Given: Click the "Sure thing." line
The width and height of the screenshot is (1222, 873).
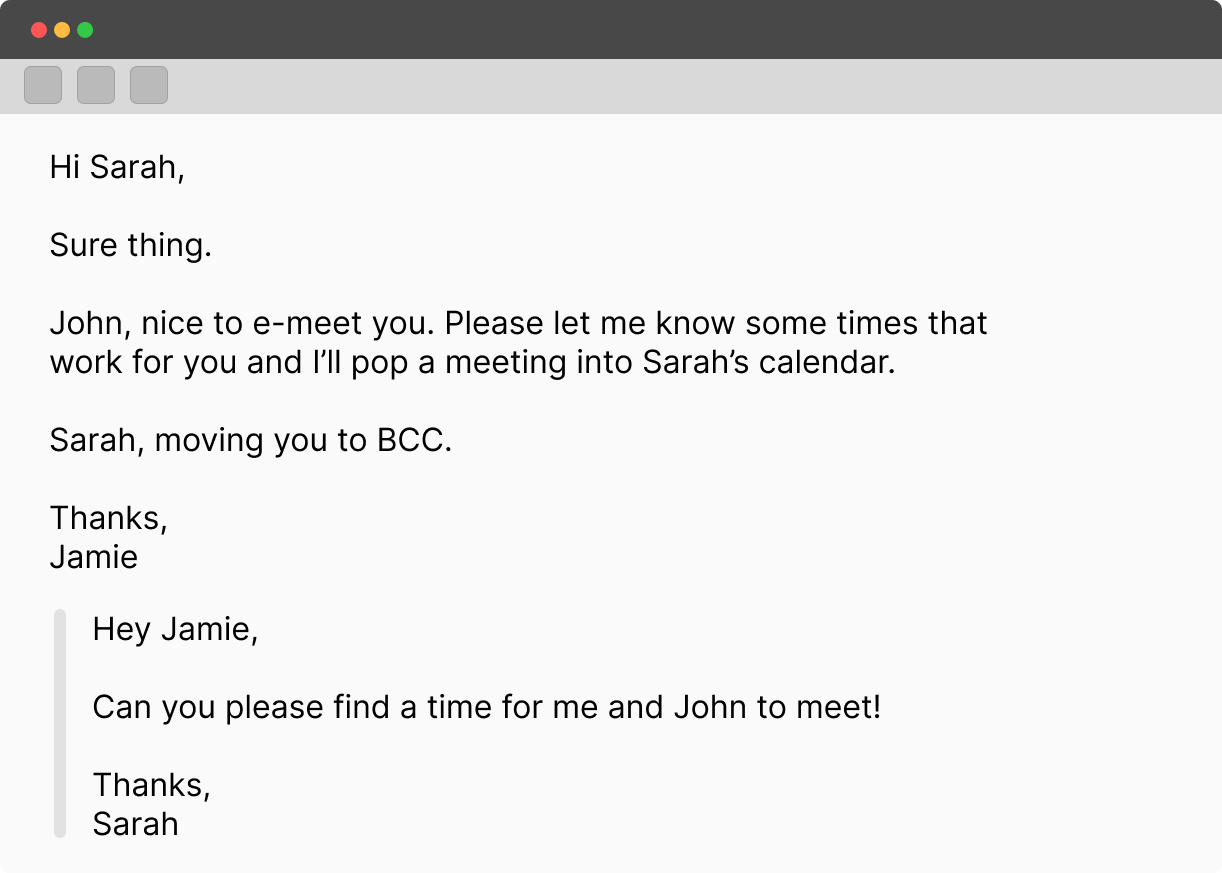Looking at the screenshot, I should point(131,246).
